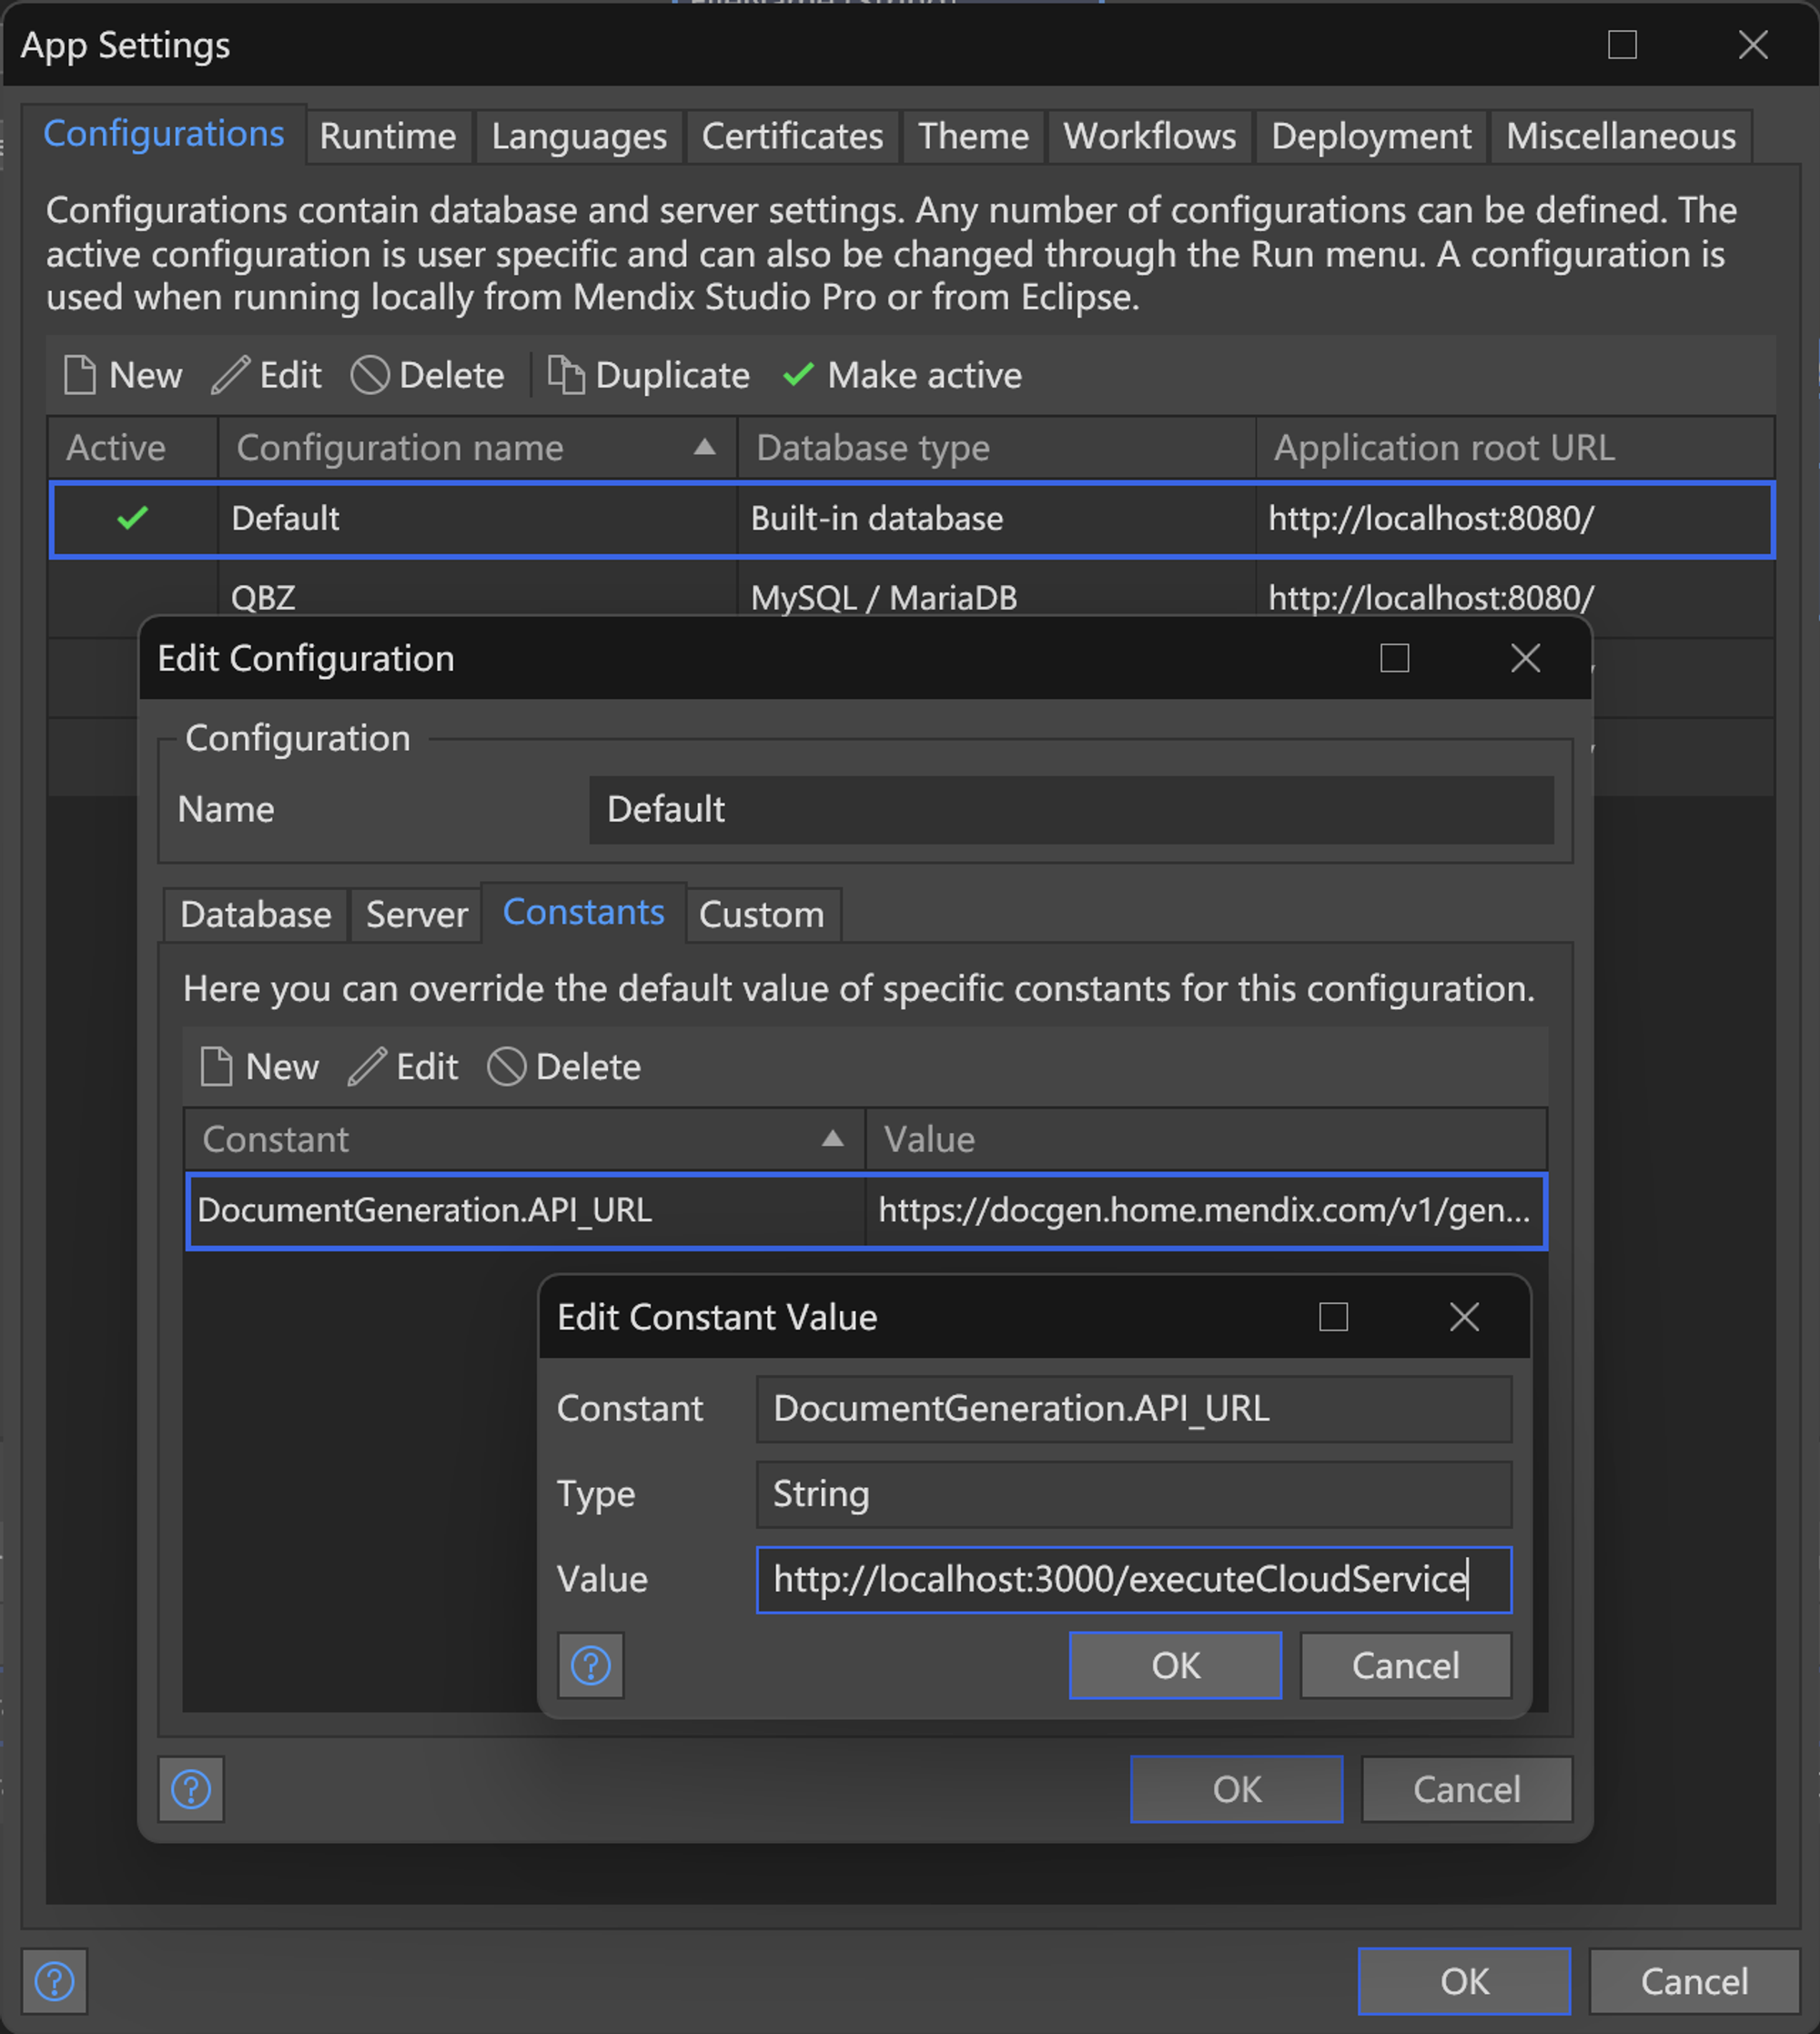The width and height of the screenshot is (1820, 2034).
Task: Cancel the Edit Configuration dialog
Action: coord(1467,1789)
